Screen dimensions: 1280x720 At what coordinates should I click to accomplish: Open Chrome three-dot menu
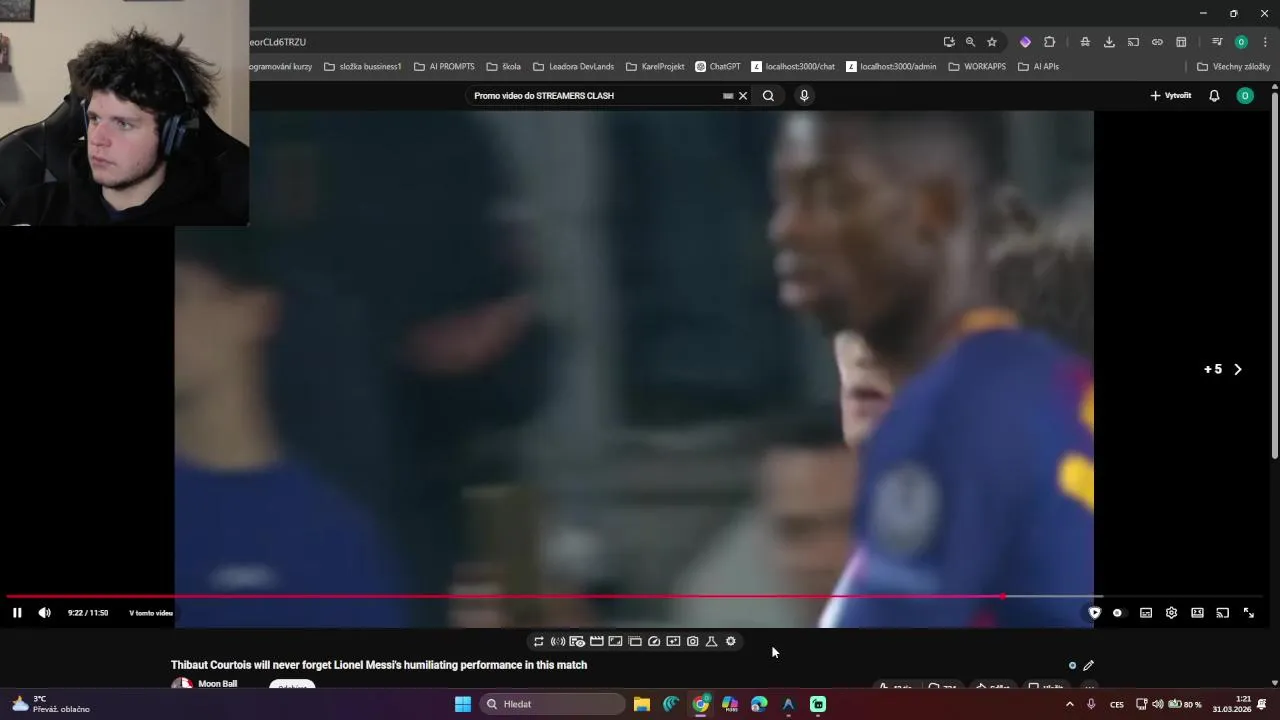click(1266, 42)
